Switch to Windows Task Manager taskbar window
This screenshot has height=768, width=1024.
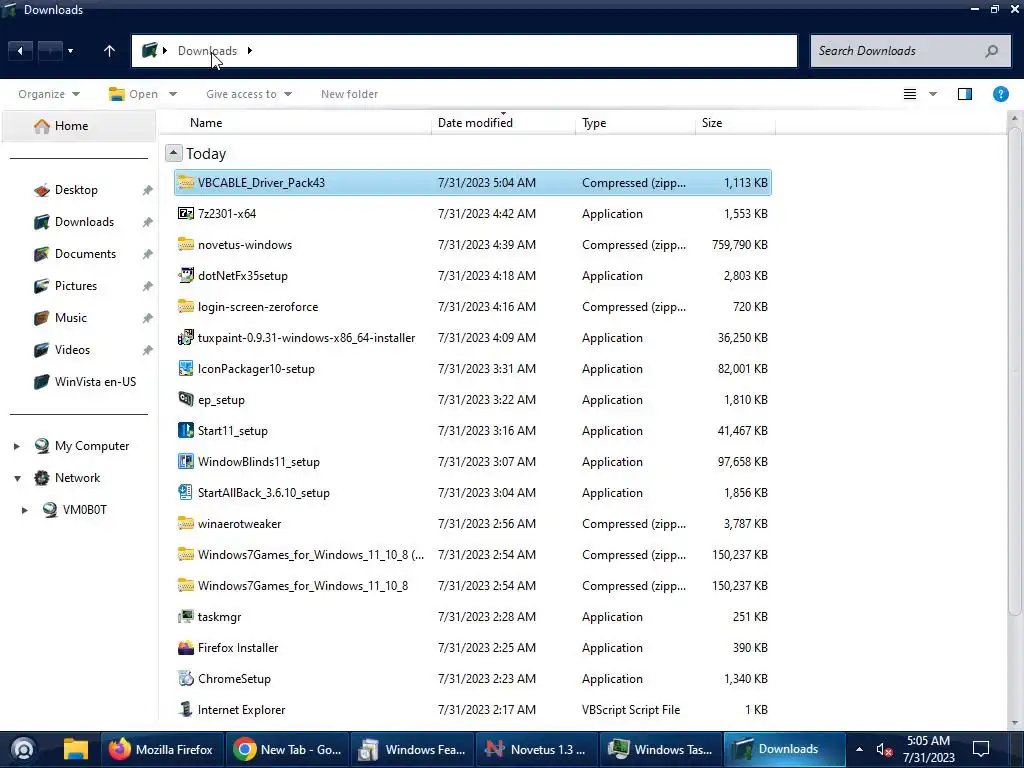click(x=661, y=749)
